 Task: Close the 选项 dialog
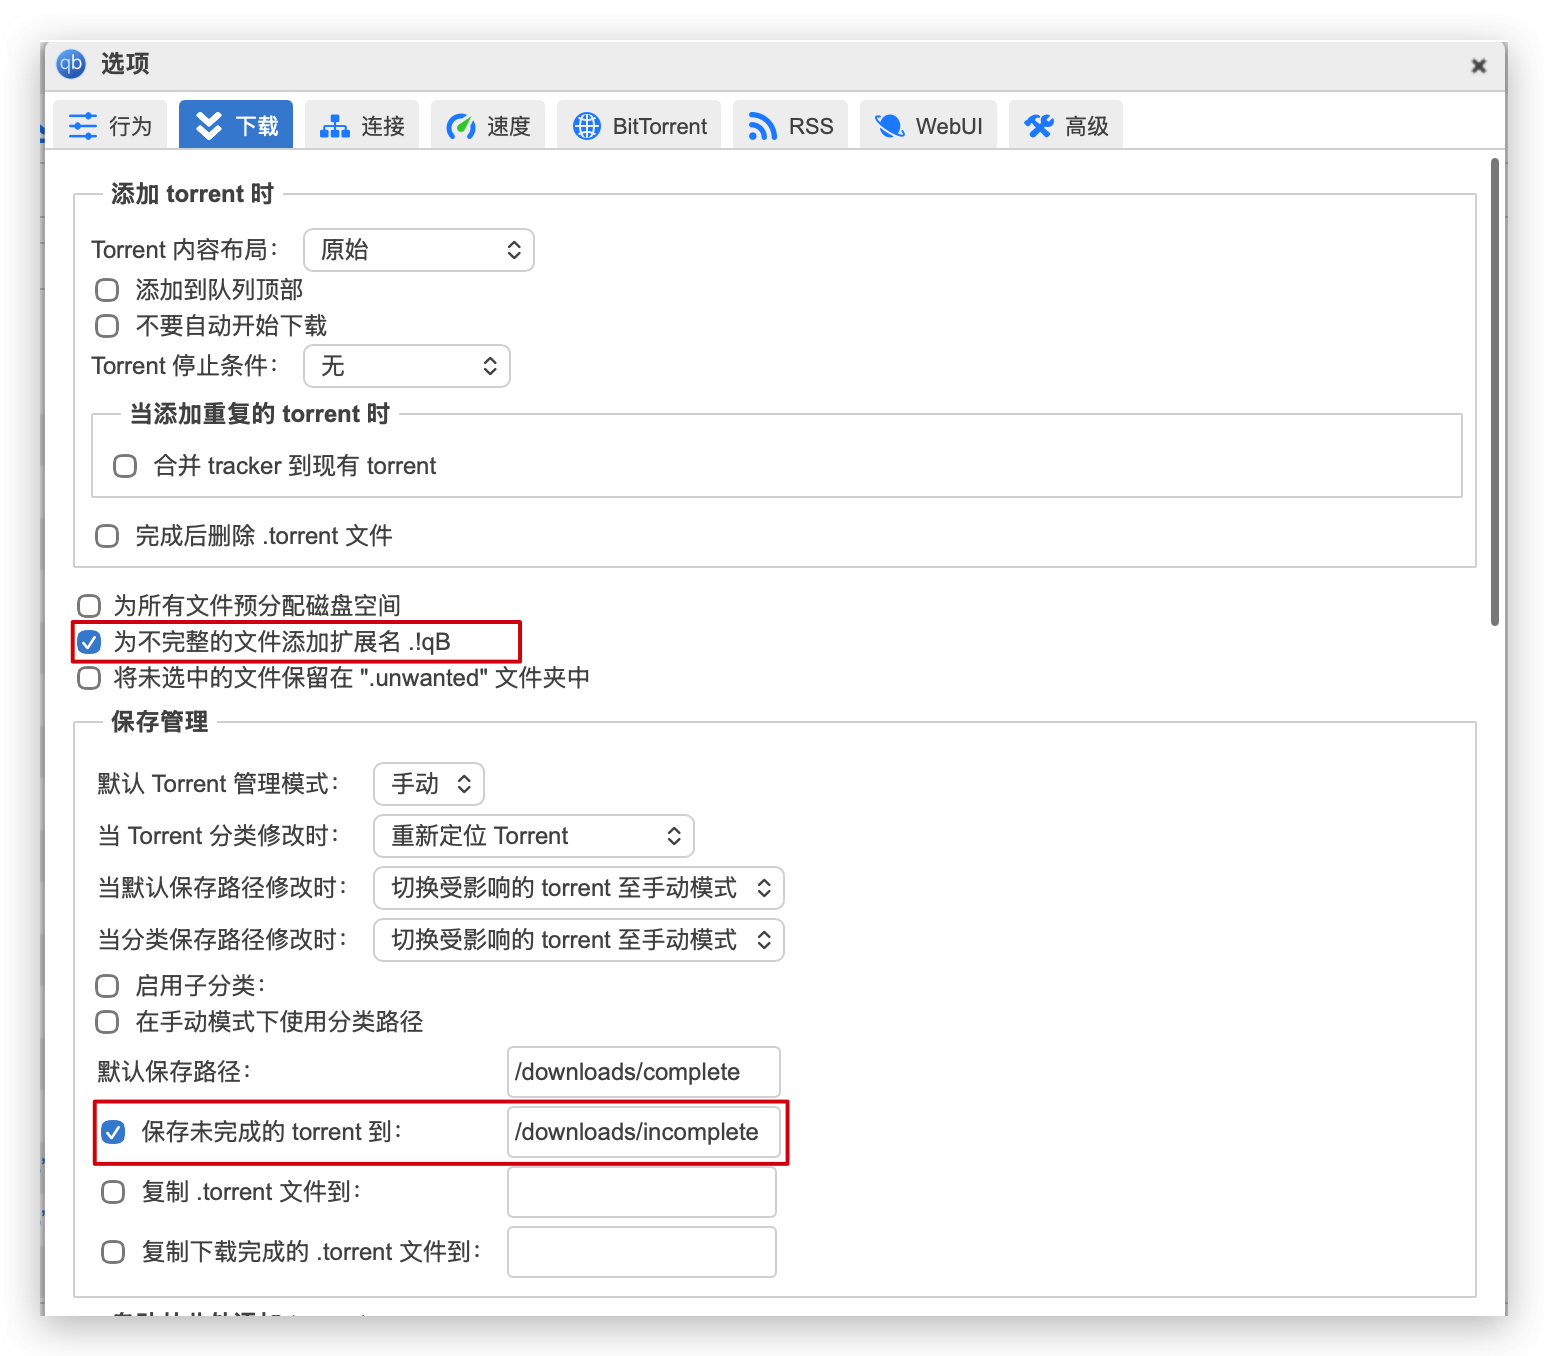(x=1478, y=64)
